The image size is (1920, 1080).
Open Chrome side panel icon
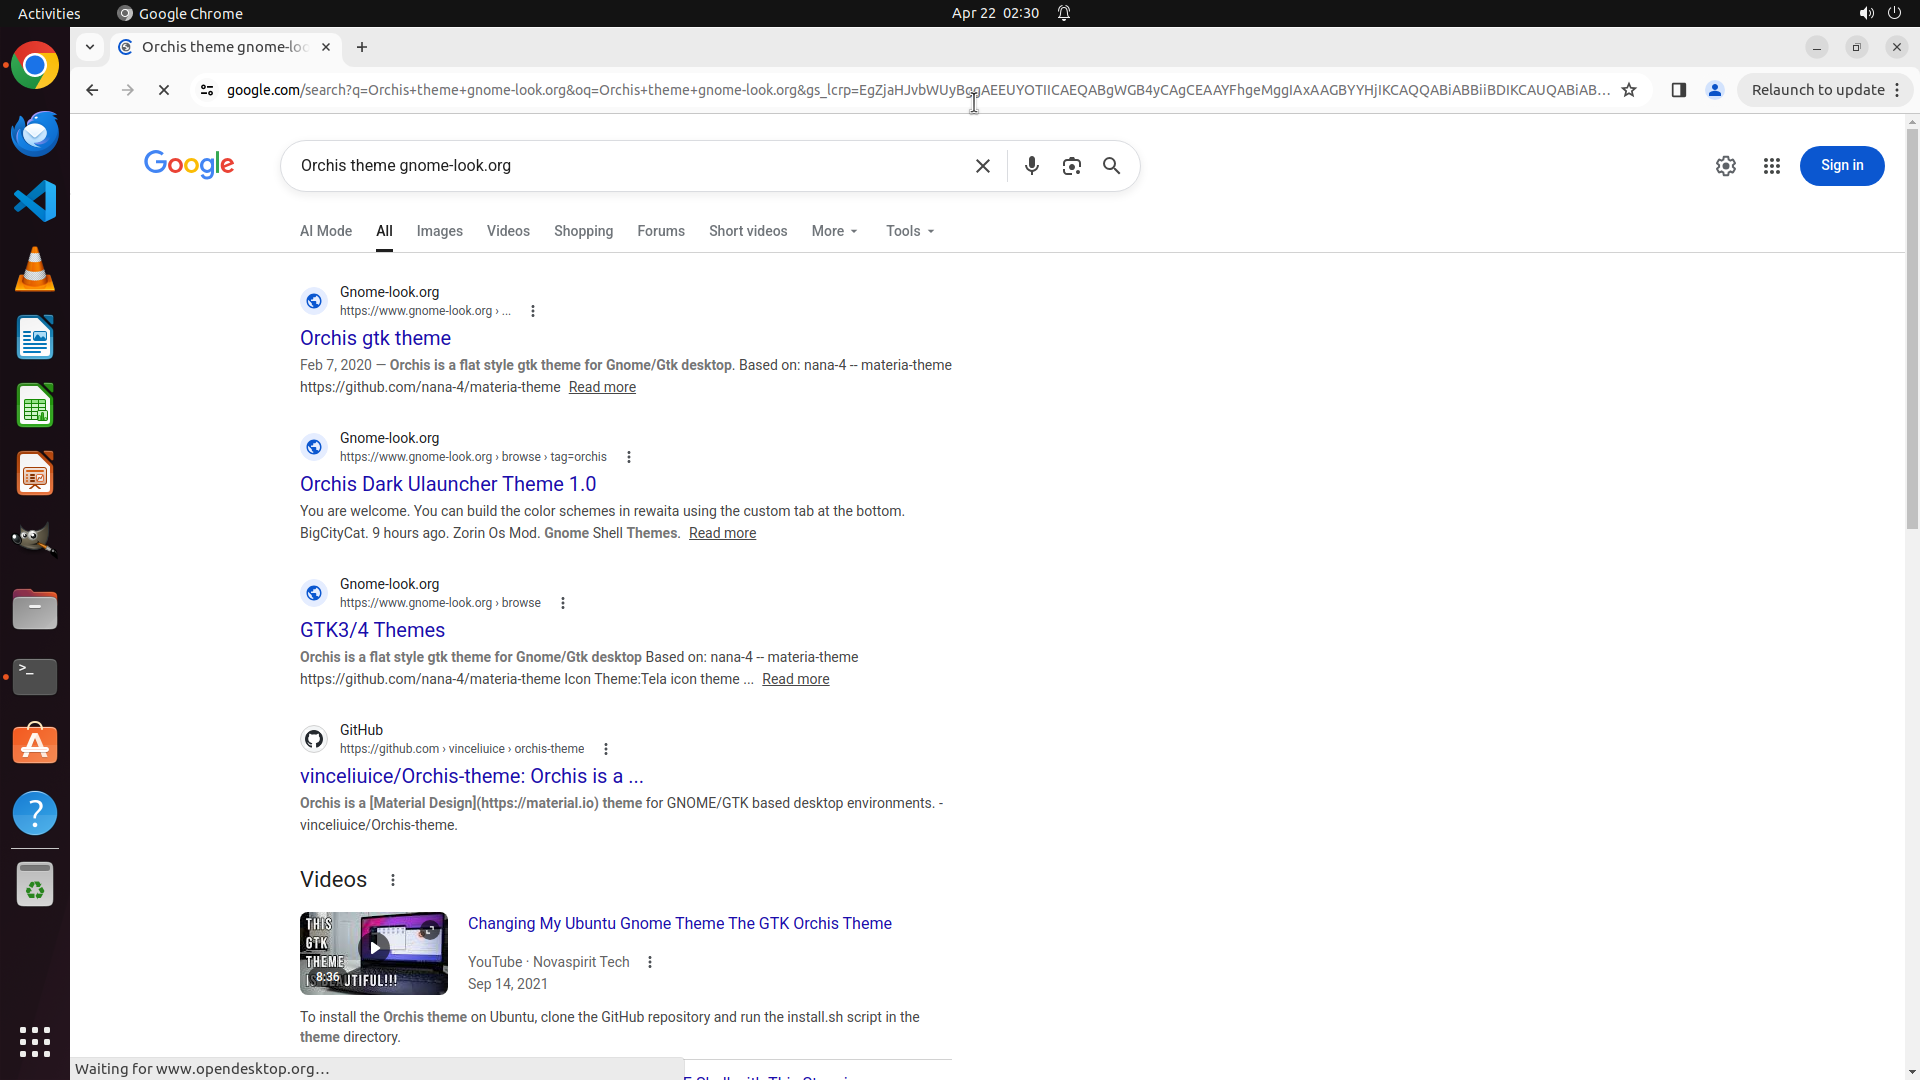(1678, 90)
